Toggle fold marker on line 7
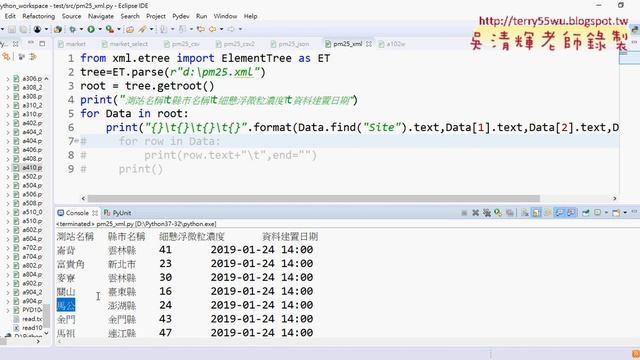Image resolution: width=640 pixels, height=360 pixels. click(x=76, y=141)
